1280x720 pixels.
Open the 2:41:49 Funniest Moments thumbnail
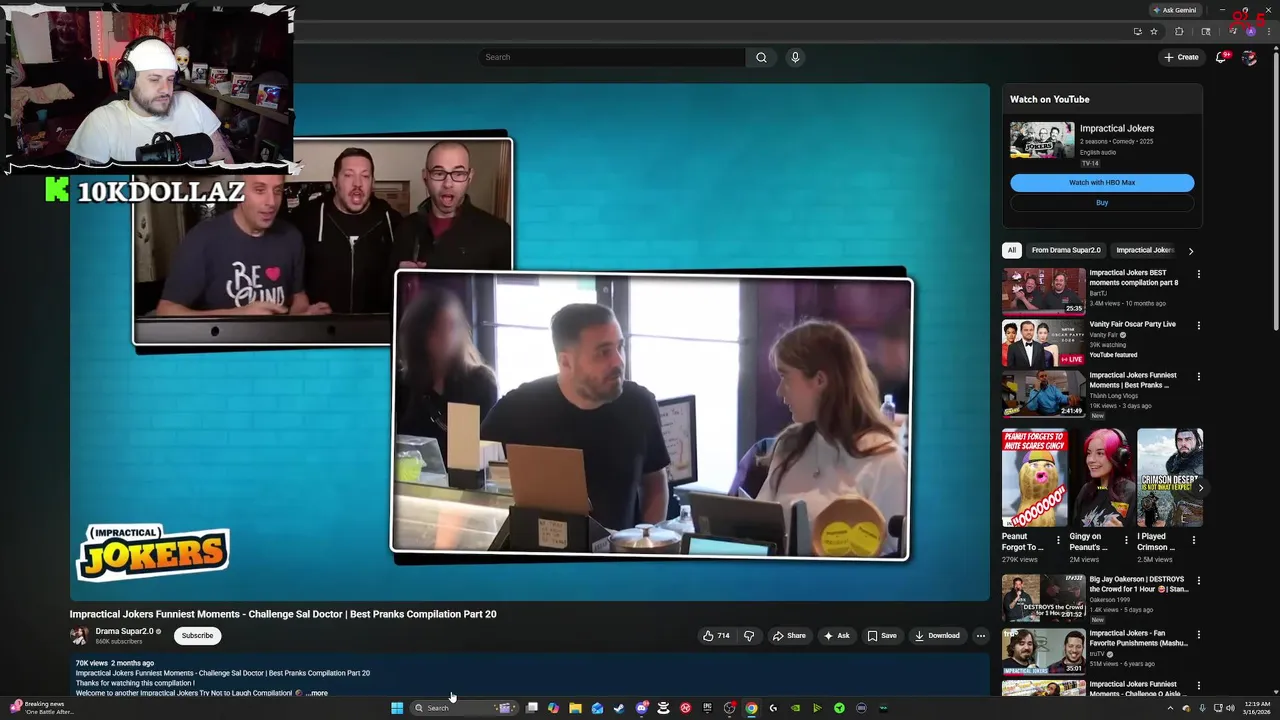pos(1043,394)
